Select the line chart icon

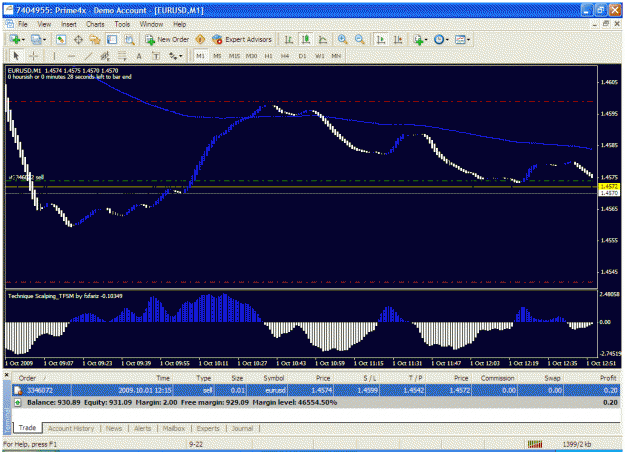tap(323, 39)
